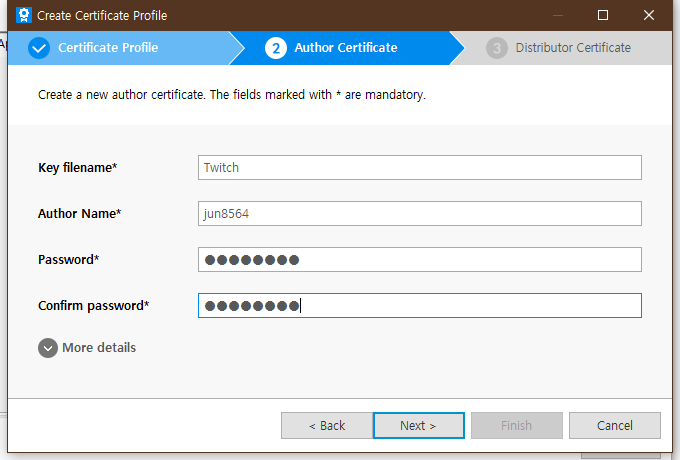Click the disabled Finish button
Viewport: 680px width, 460px height.
click(x=517, y=425)
